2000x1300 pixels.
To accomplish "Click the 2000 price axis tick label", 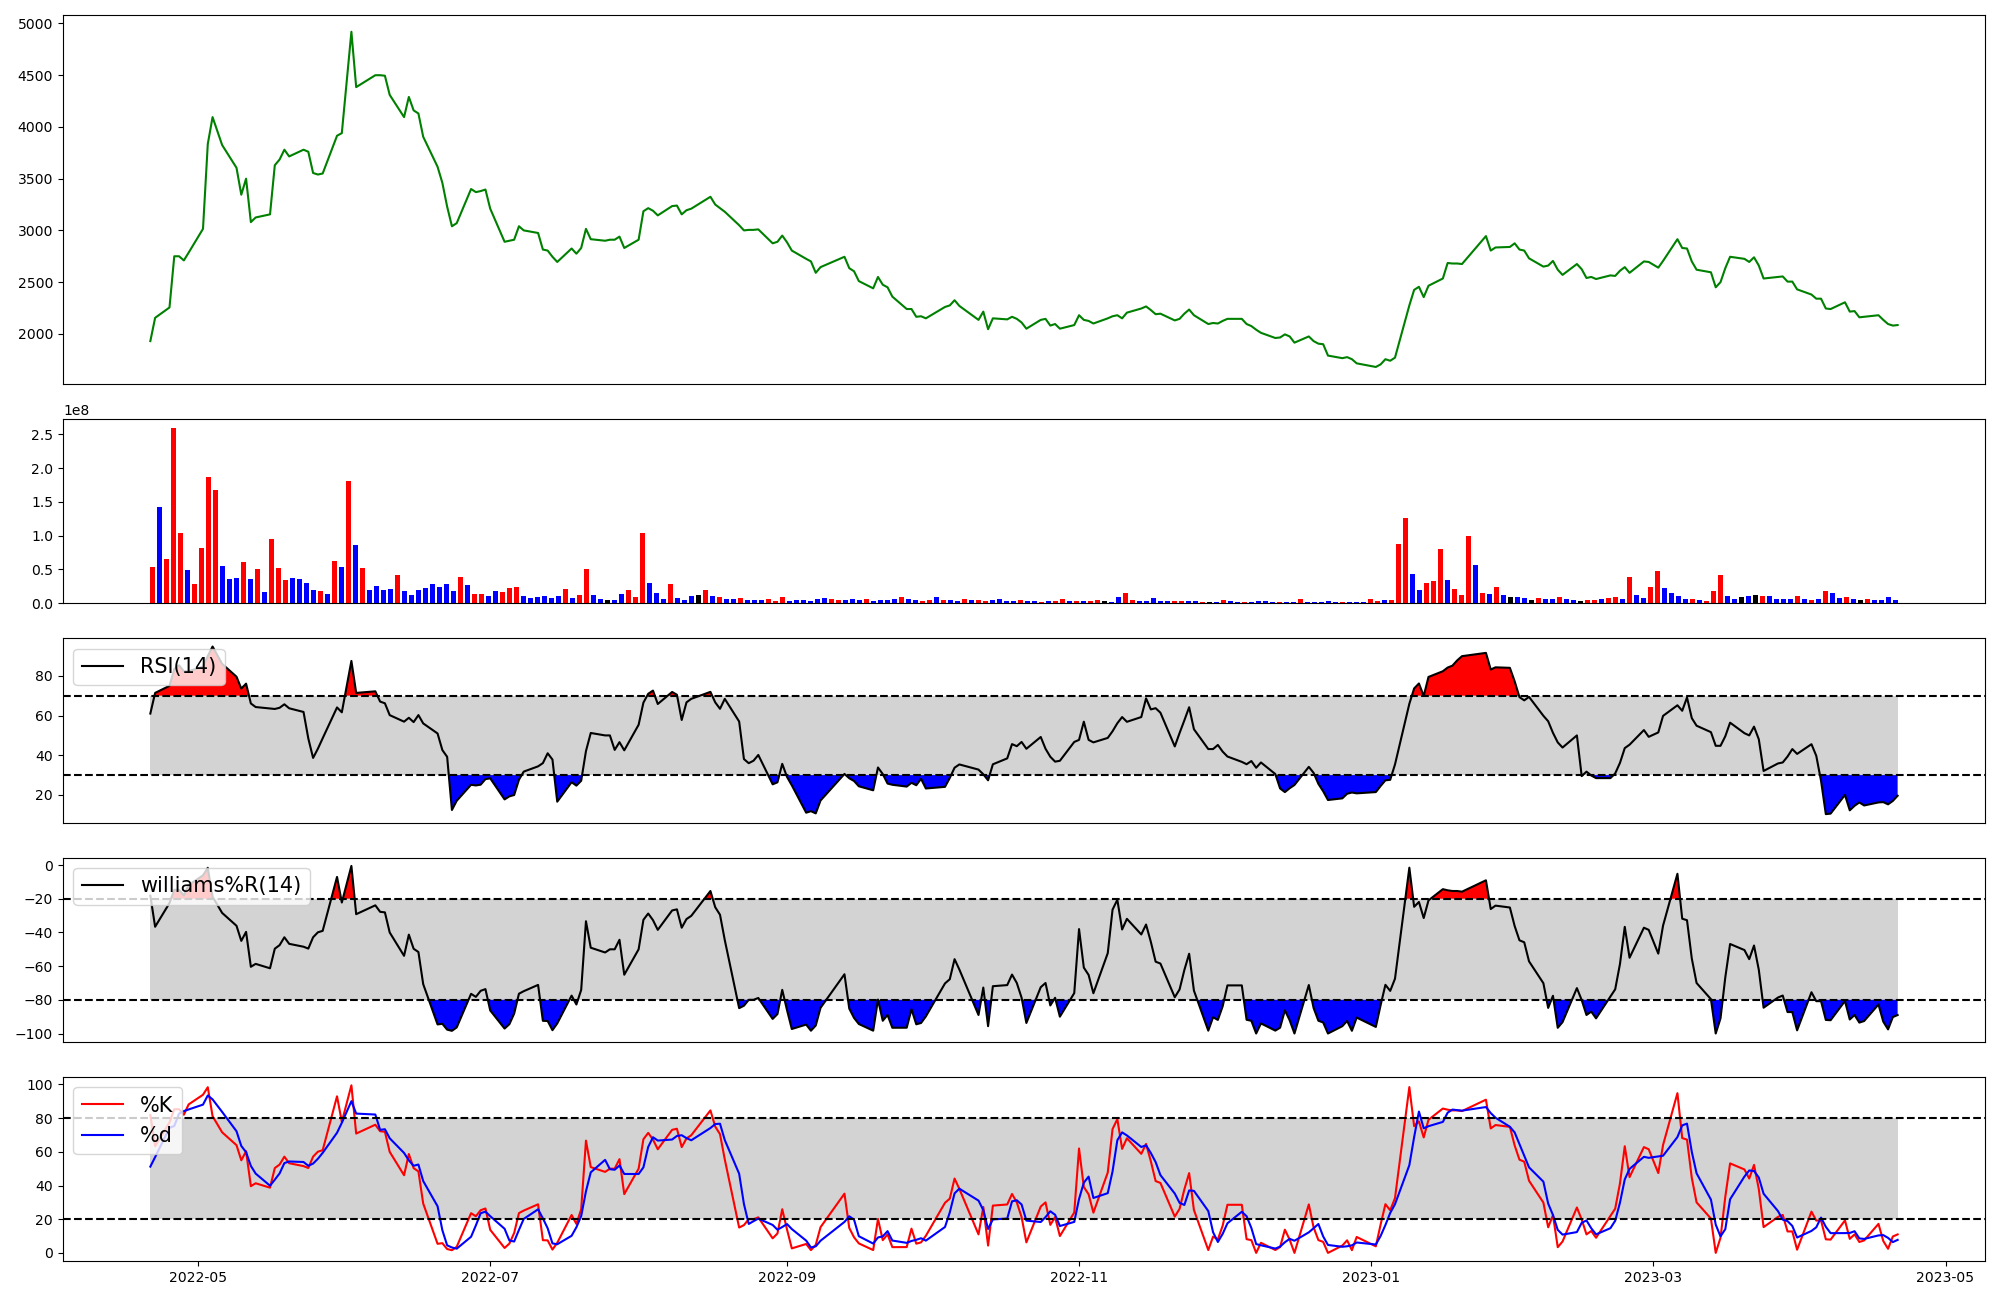I will (x=35, y=334).
